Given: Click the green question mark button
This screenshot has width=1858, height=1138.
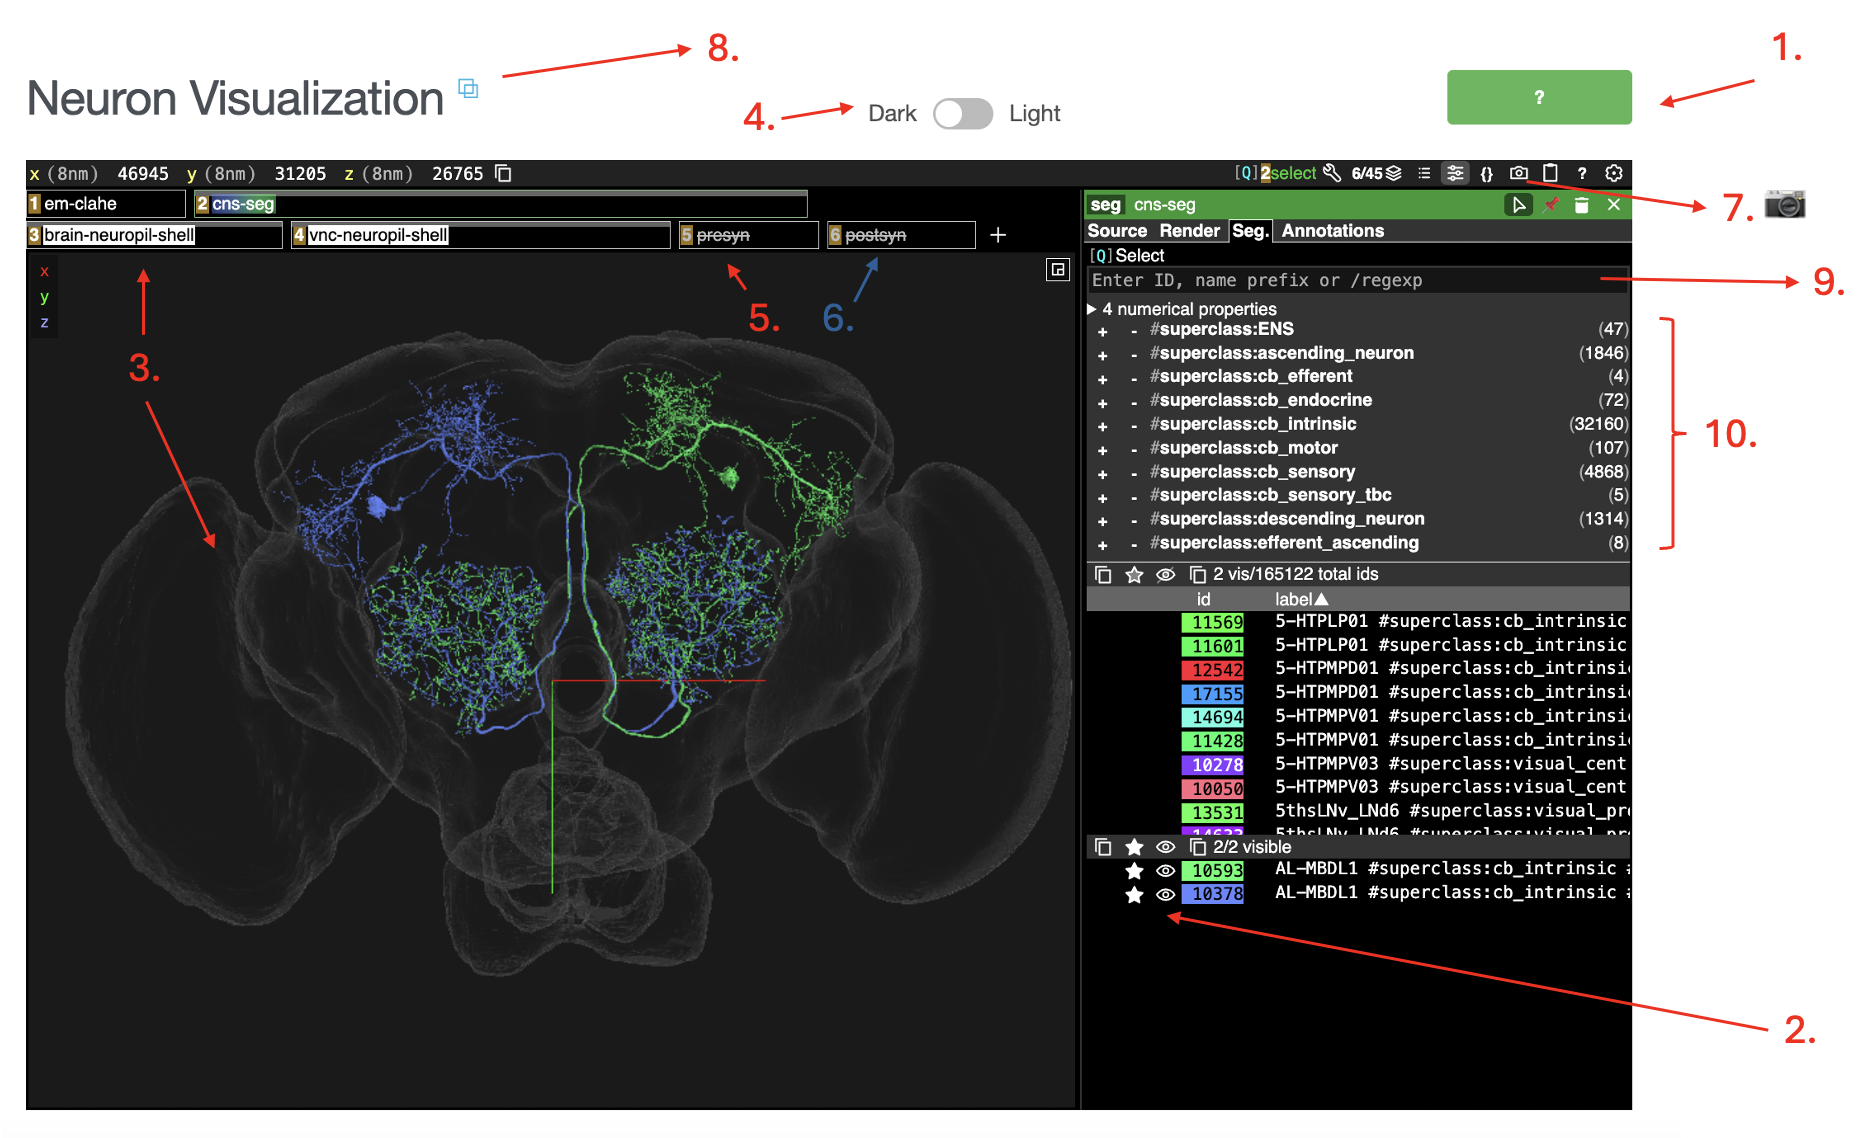Looking at the screenshot, I should click(x=1538, y=97).
